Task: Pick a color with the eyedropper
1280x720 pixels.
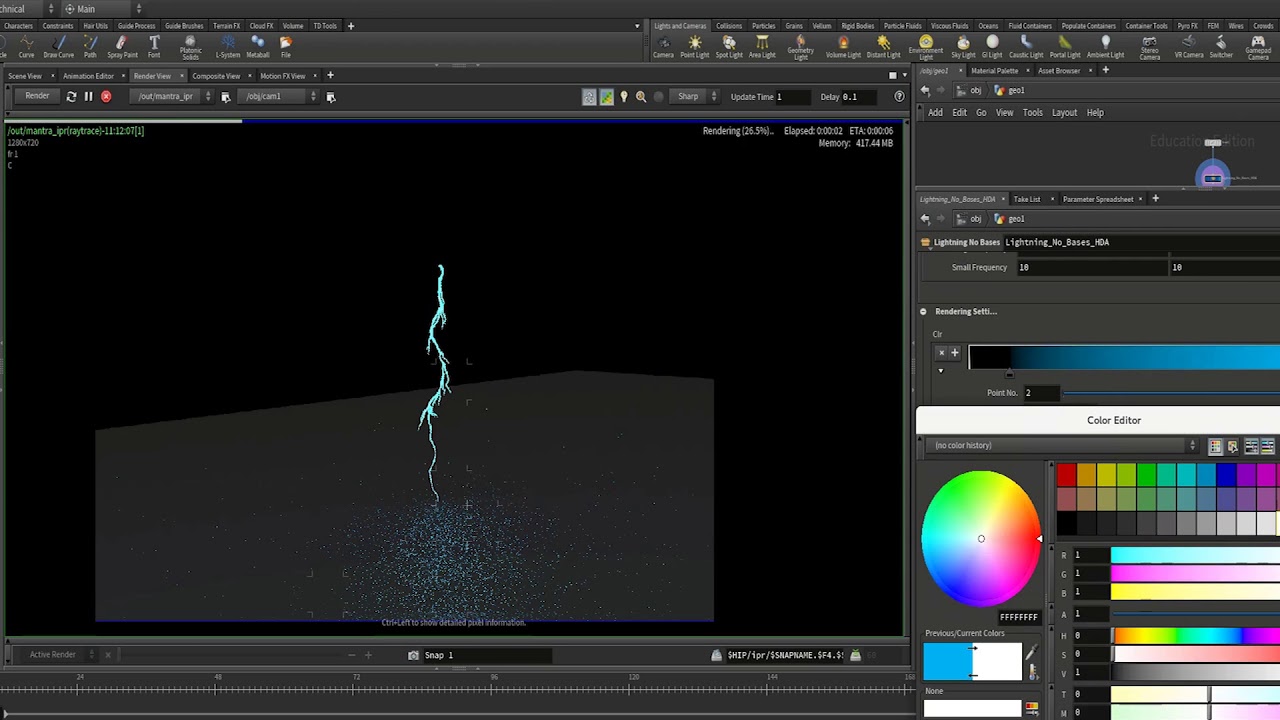Action: coord(1031,653)
